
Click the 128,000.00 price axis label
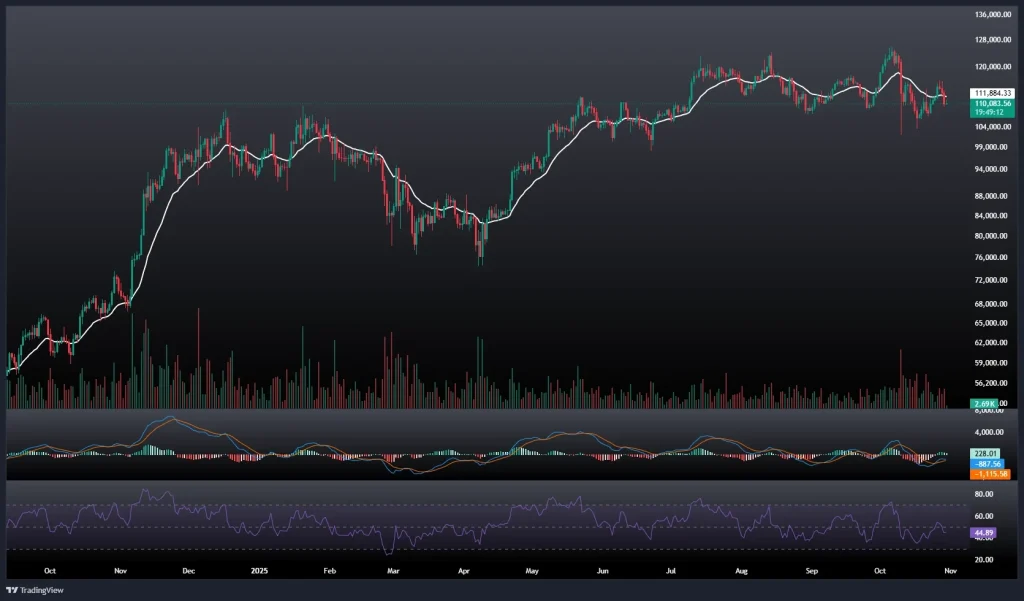point(993,41)
